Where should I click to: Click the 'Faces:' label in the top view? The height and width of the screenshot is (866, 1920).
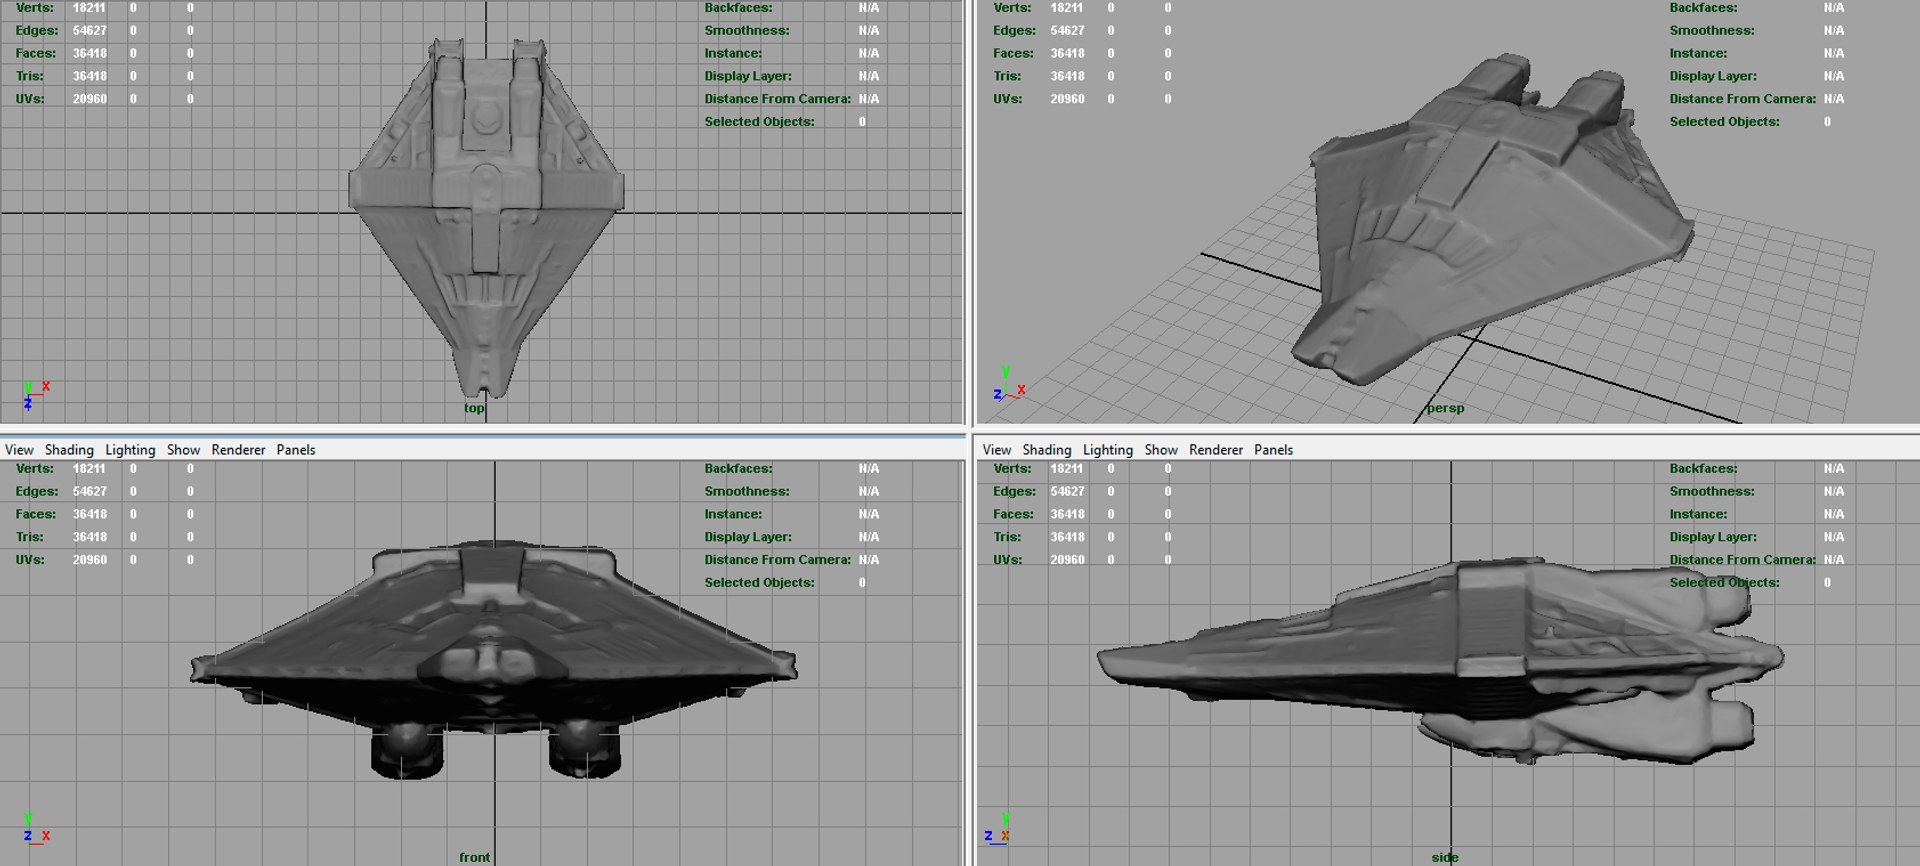35,54
